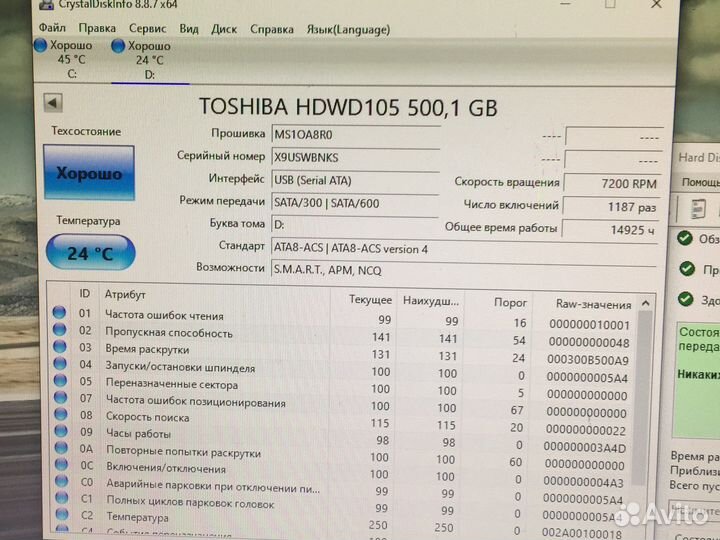Screen dimensions: 720x540
Task: Click the Прошивка field MS1OA8R0
Action: pos(356,135)
